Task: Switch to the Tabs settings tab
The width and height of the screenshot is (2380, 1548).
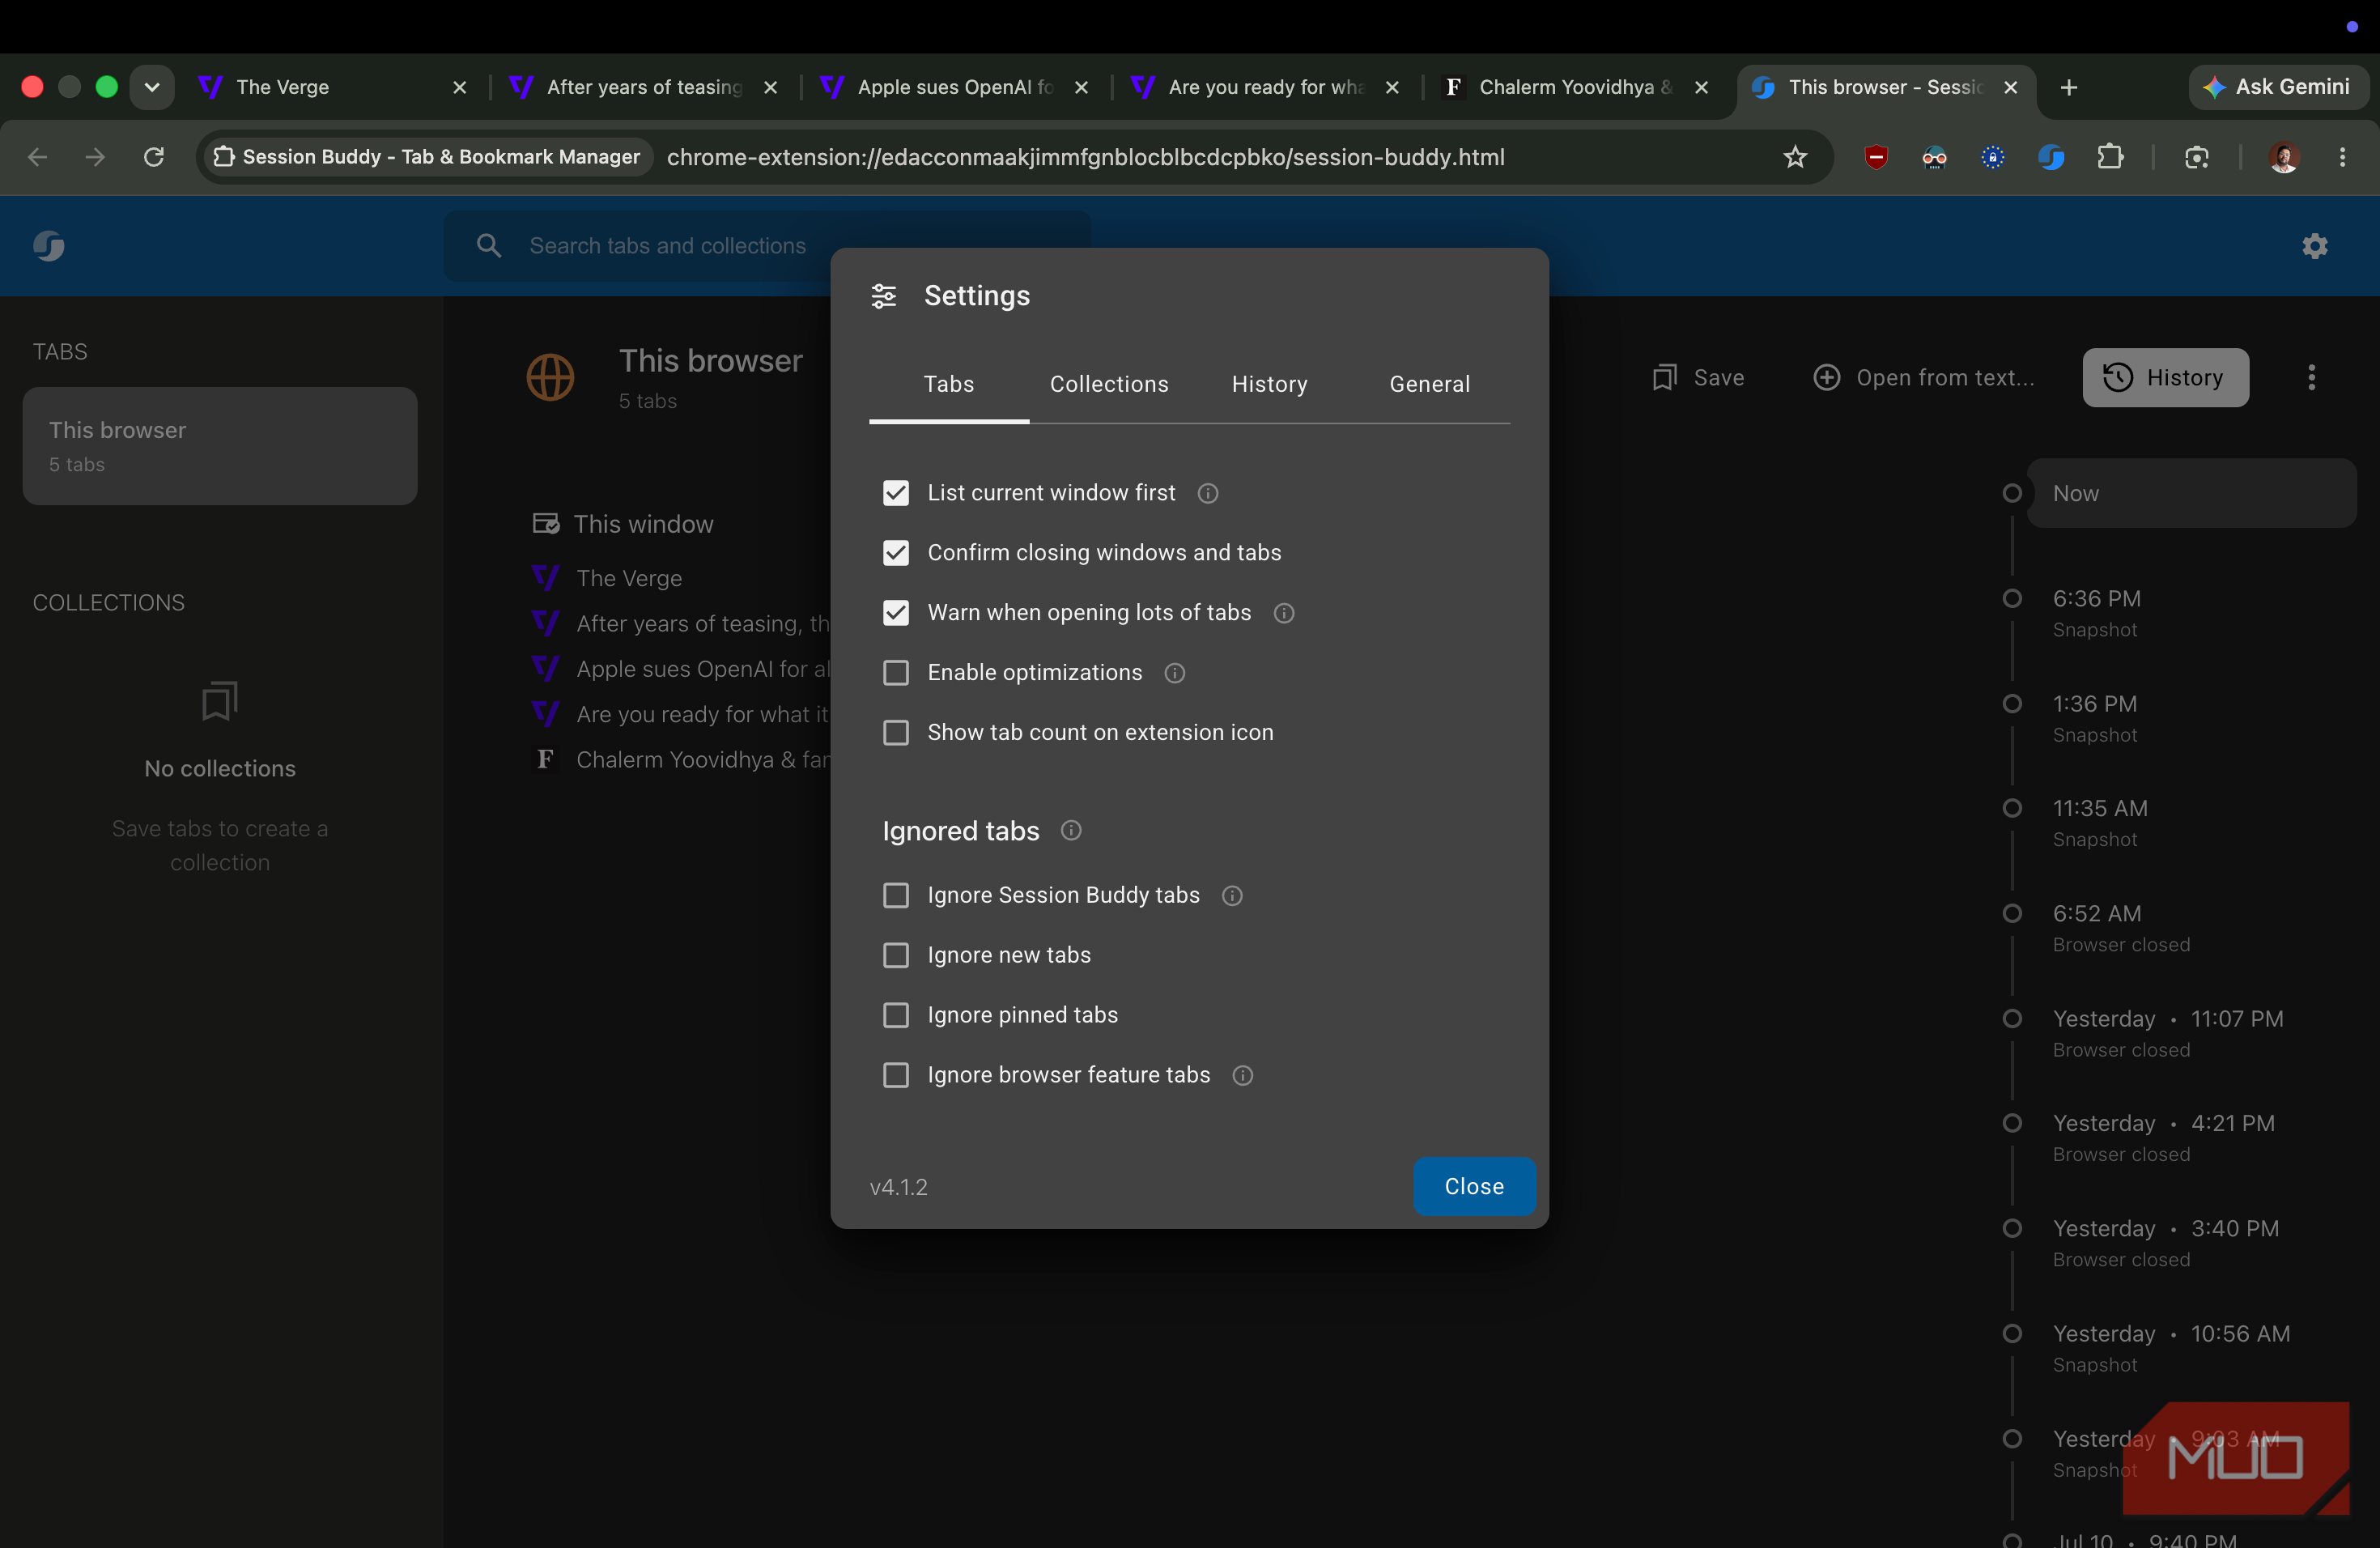Action: (x=948, y=384)
